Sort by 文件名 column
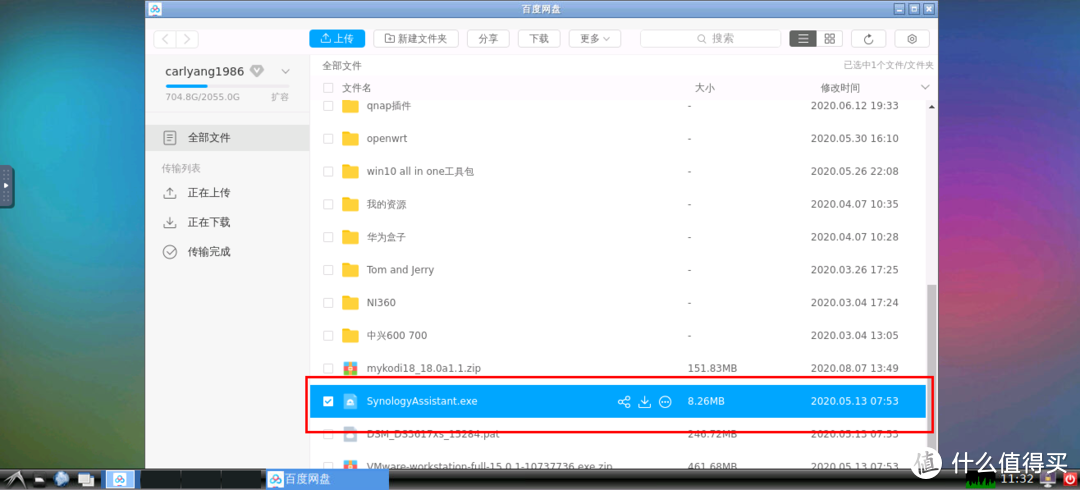This screenshot has height=490, width=1080. [357, 88]
